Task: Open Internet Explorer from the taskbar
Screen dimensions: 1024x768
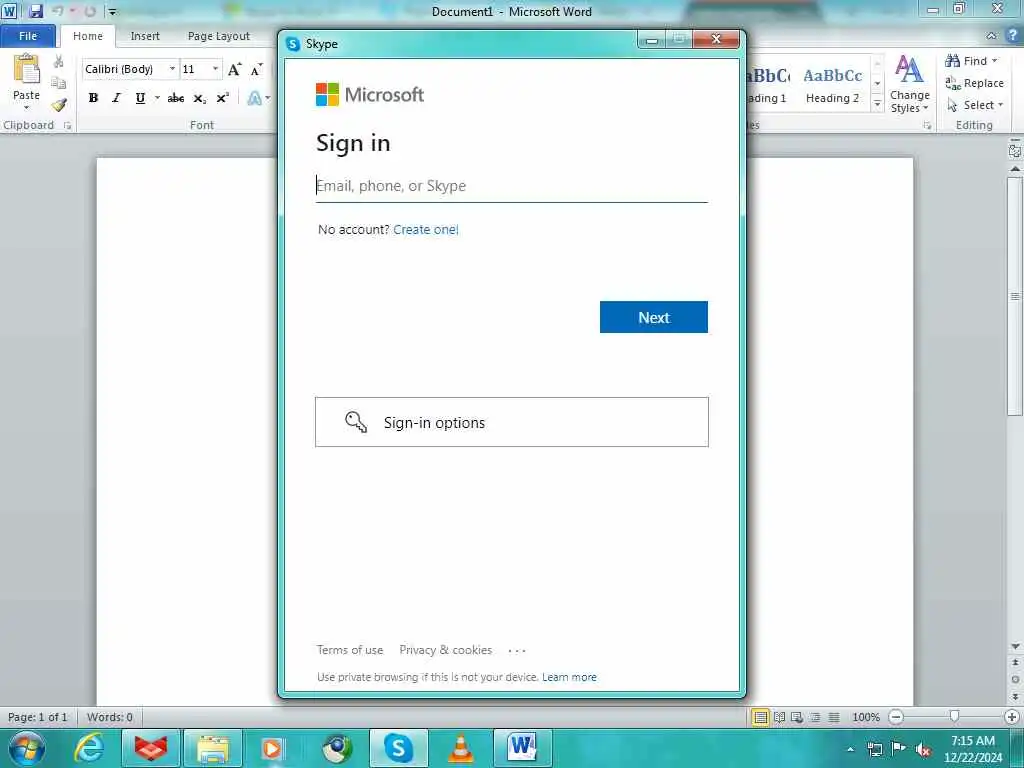Action: pos(88,748)
